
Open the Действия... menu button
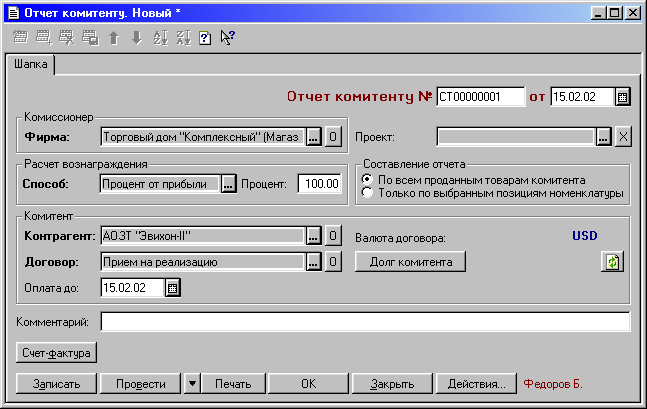(476, 383)
